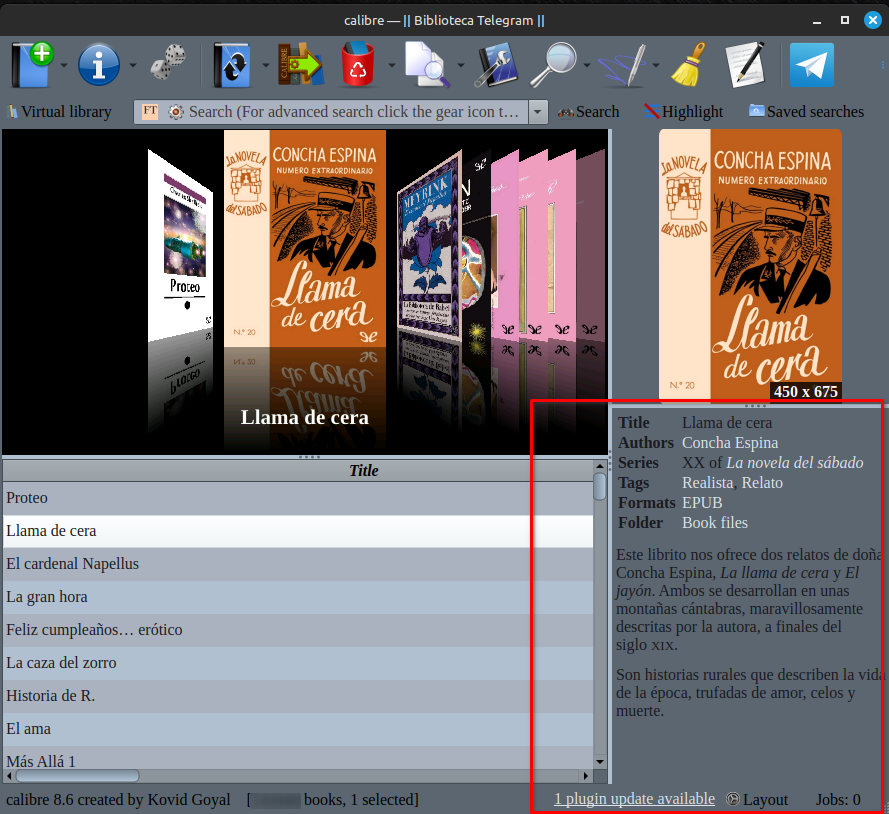Viewport: 889px width, 814px height.
Task: Open the Find duplicates dropdown arrow
Action: coord(460,65)
